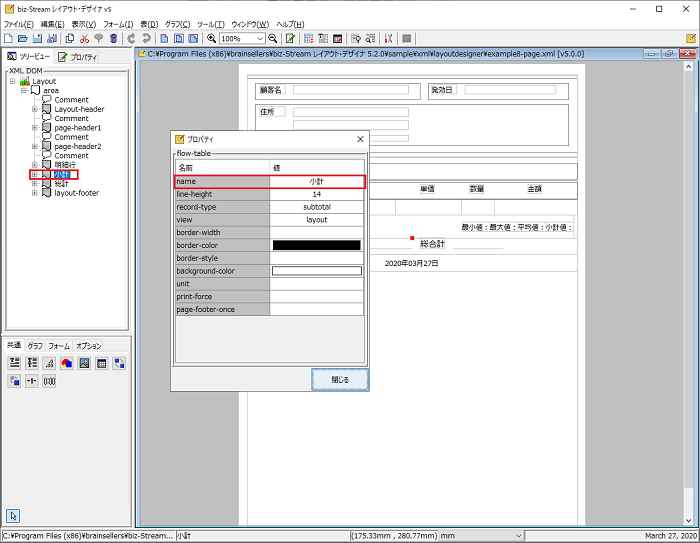
Task: Select the page number '-1-' tool
Action: click(32, 381)
